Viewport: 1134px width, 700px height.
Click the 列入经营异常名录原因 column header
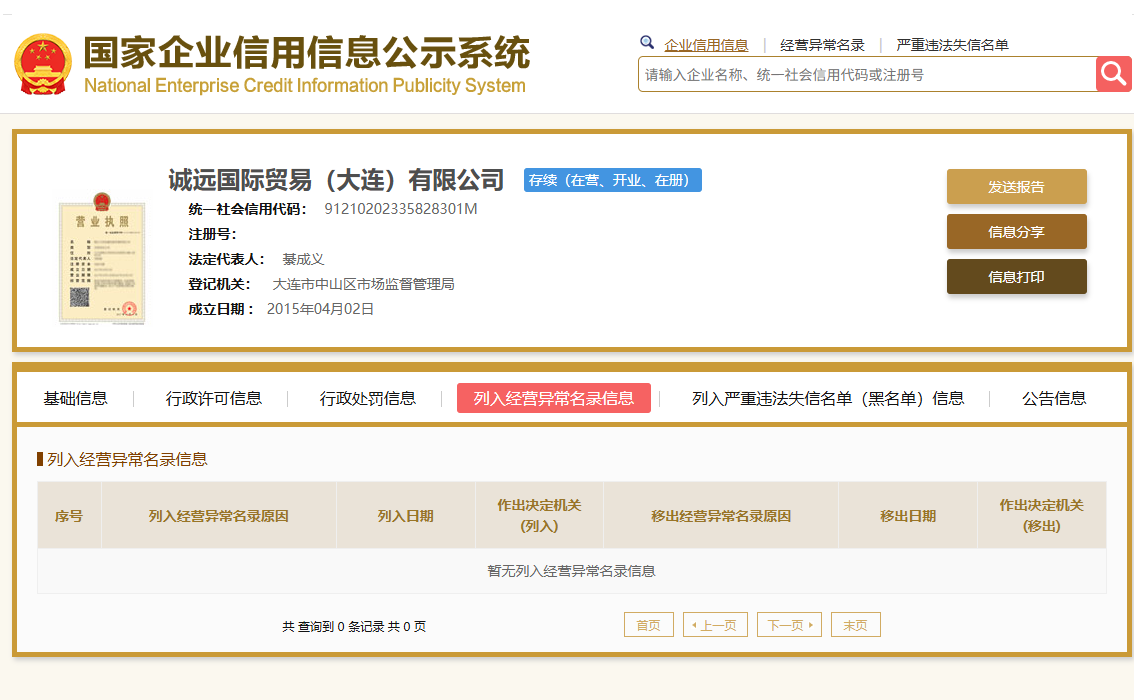point(218,516)
